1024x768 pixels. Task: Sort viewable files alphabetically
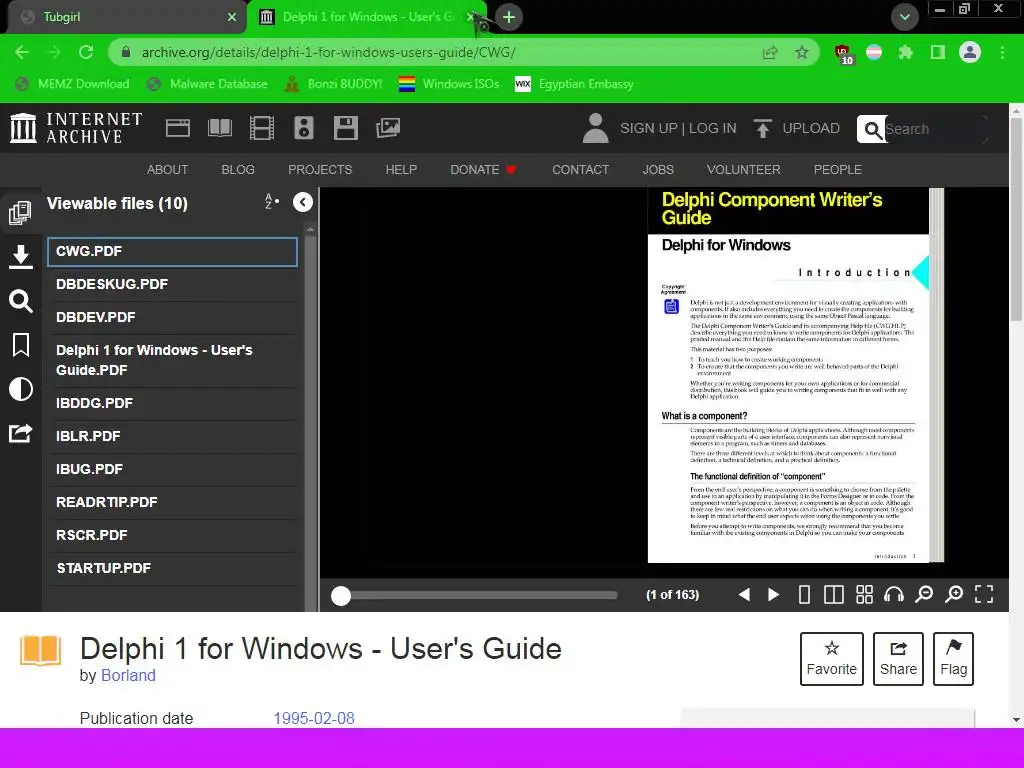click(272, 202)
